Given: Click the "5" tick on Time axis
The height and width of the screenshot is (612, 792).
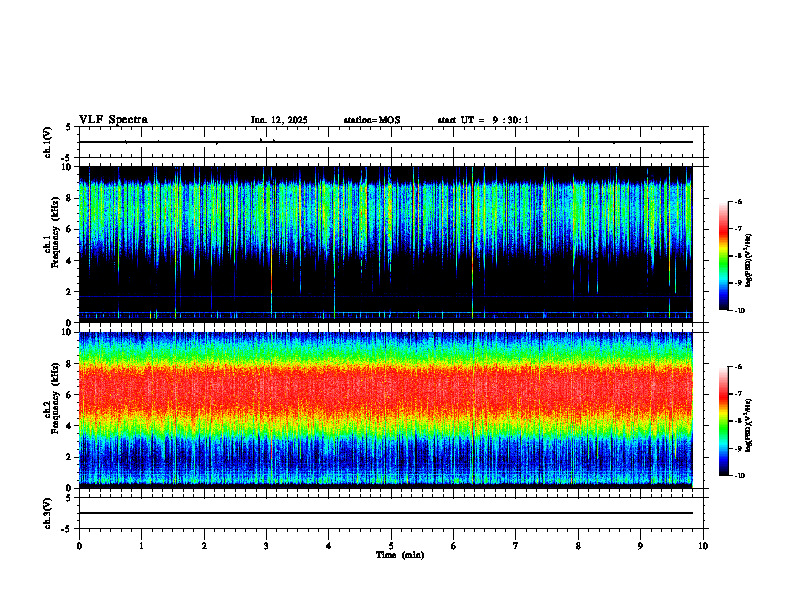Looking at the screenshot, I should click(x=391, y=546).
